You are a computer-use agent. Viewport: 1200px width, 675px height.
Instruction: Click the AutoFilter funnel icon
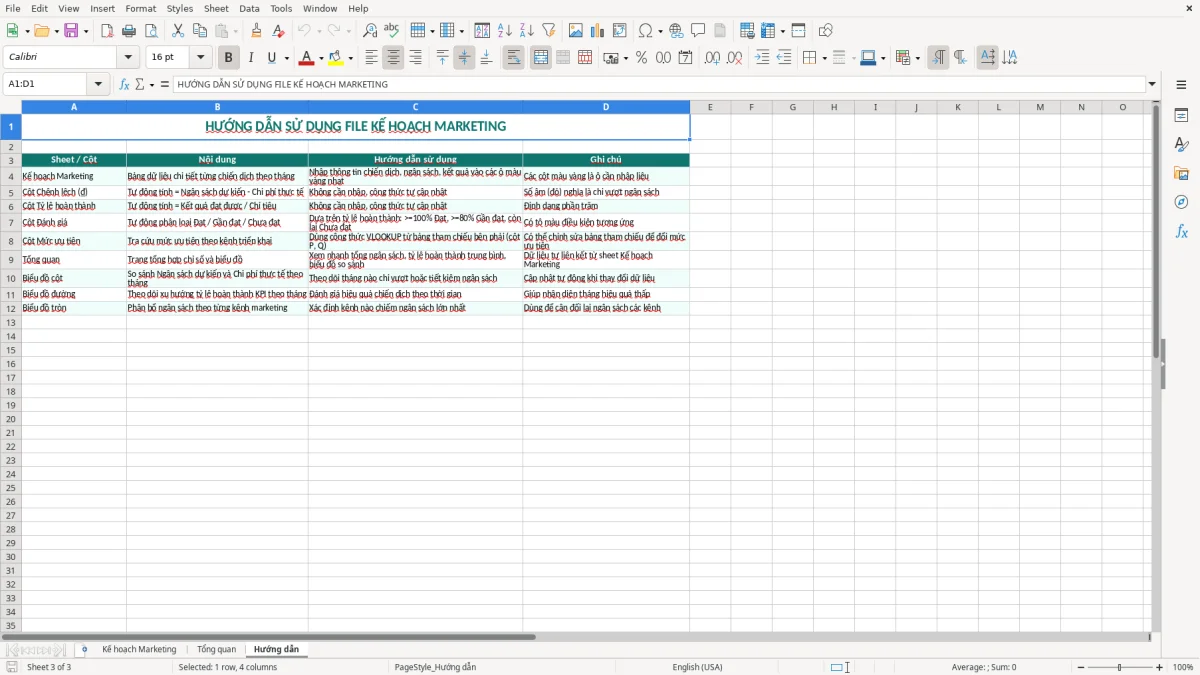pyautogui.click(x=549, y=31)
